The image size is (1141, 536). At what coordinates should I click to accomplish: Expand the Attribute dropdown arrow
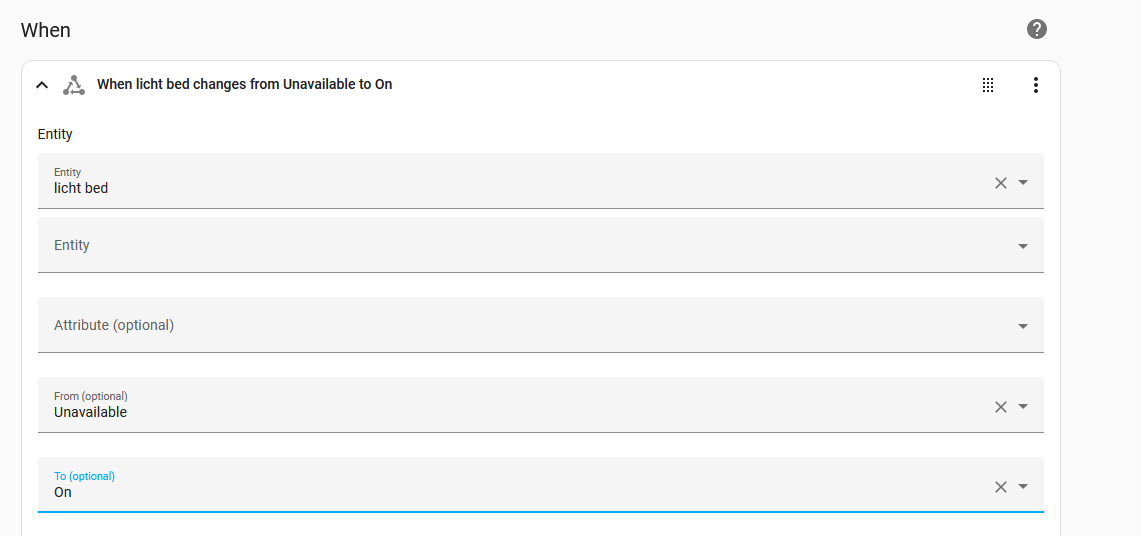point(1023,326)
